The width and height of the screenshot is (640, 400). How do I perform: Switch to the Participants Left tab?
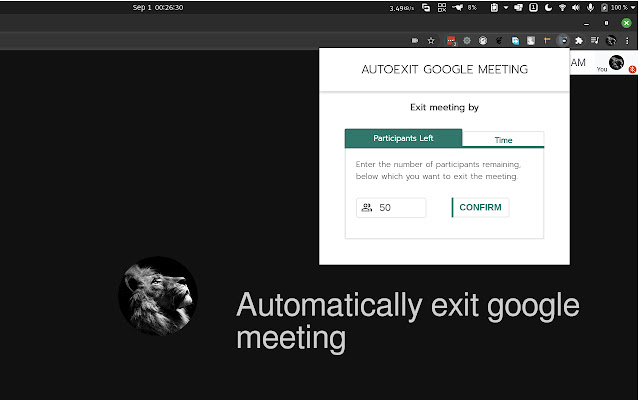point(403,138)
